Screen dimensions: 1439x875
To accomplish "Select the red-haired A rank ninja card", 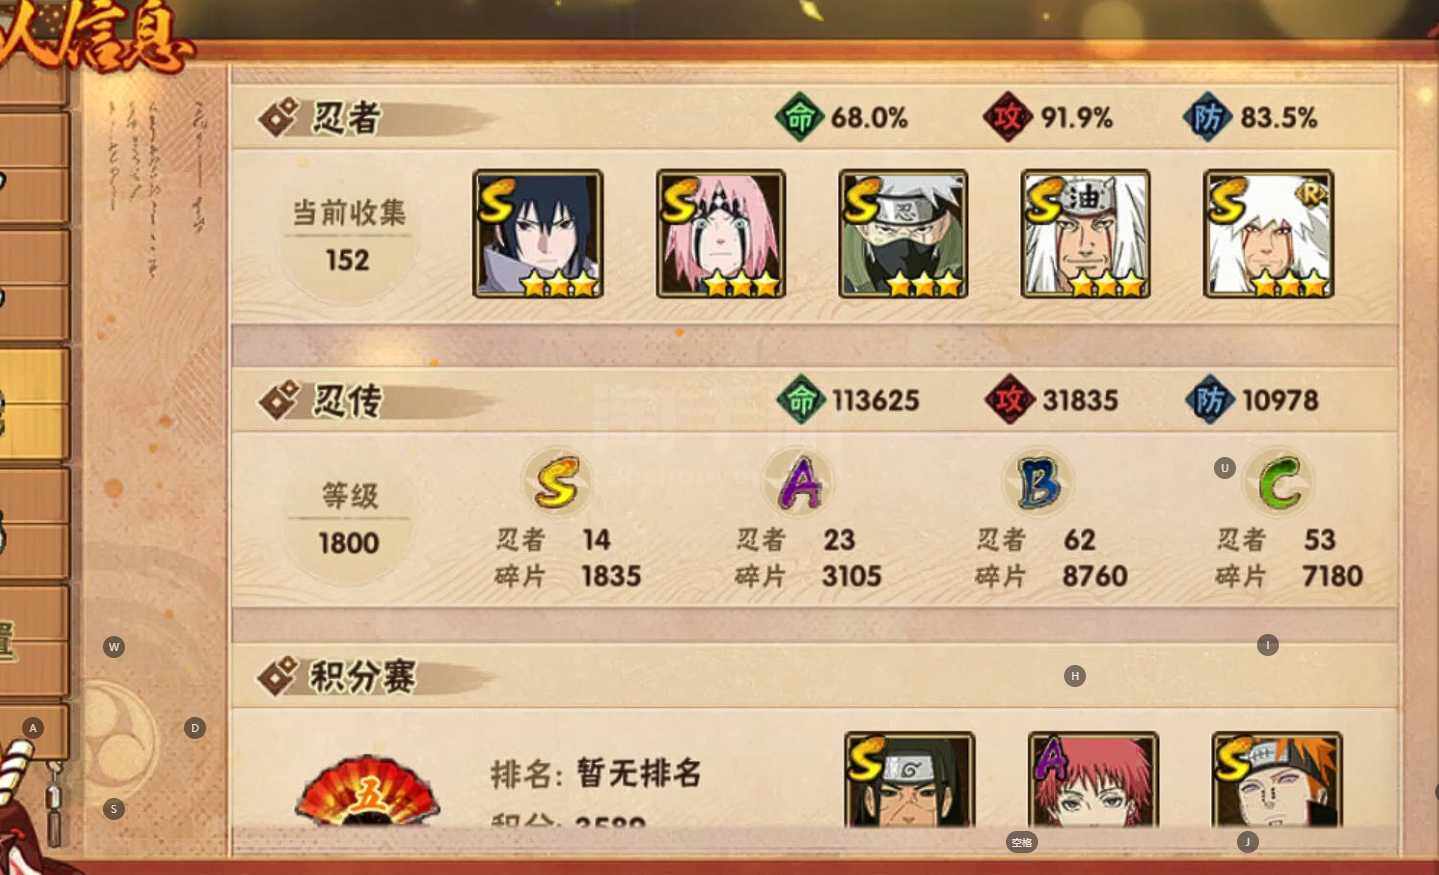I will pyautogui.click(x=1093, y=779).
